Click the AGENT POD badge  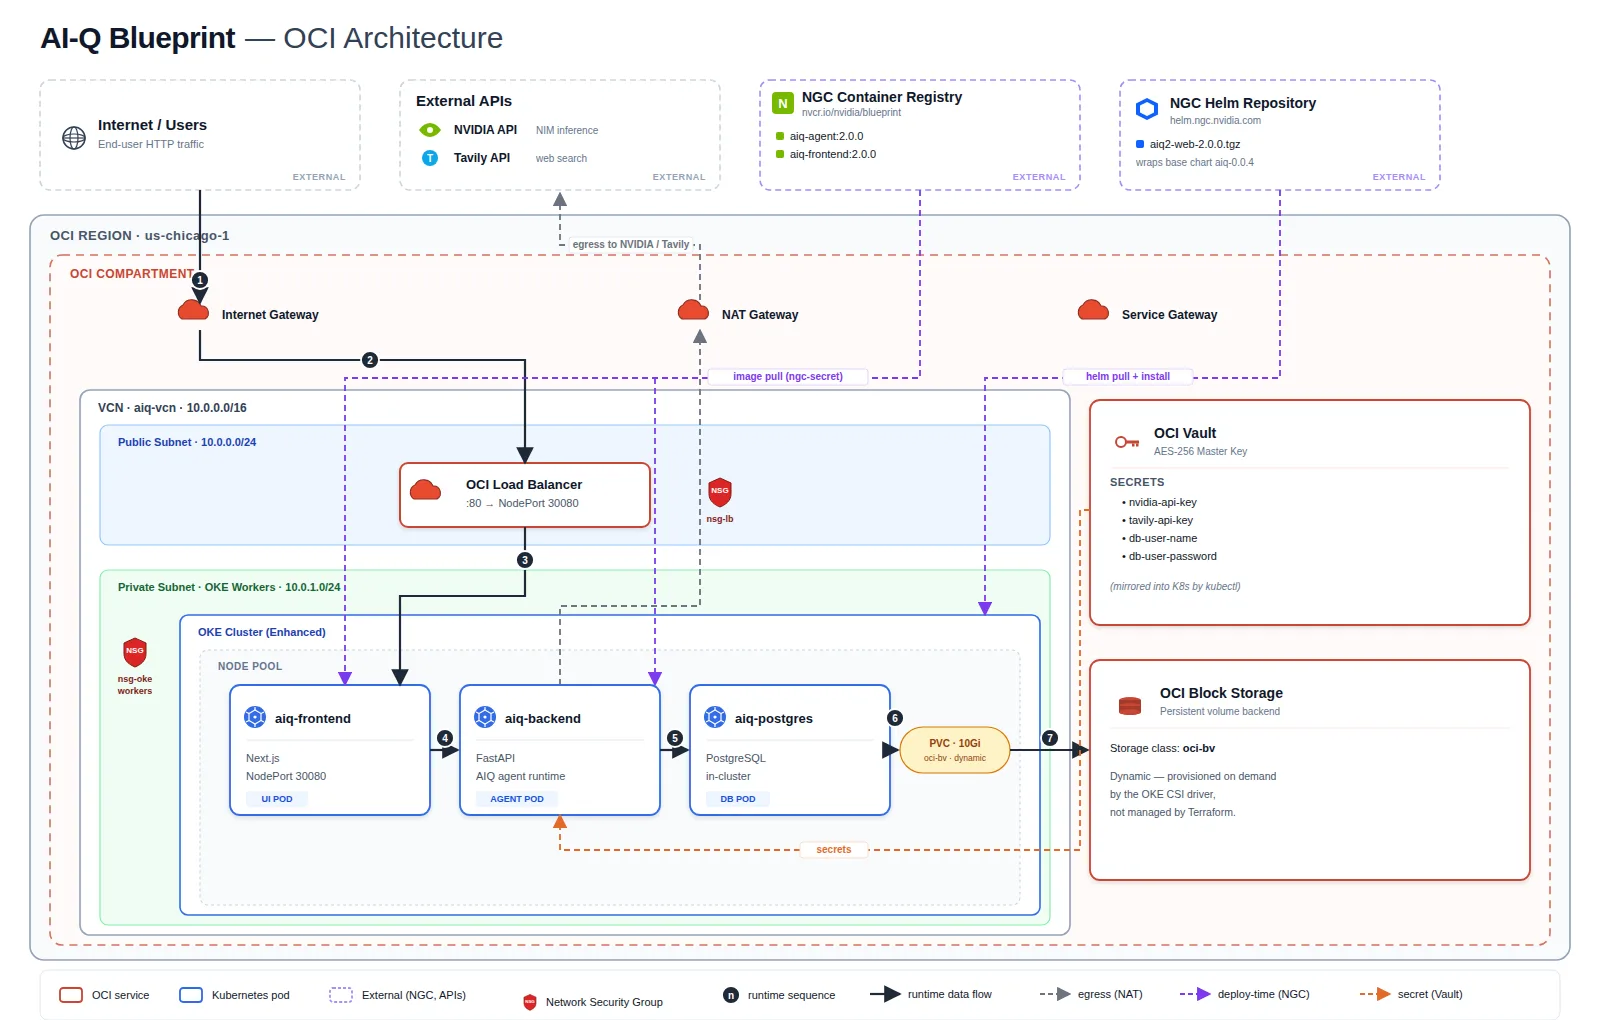tap(517, 799)
